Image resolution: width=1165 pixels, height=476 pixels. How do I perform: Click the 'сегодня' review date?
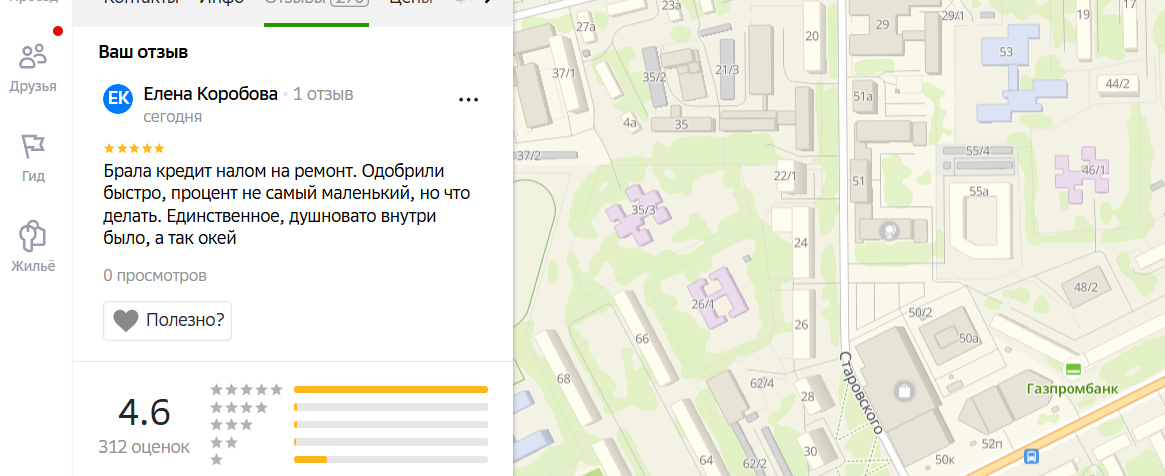[172, 117]
